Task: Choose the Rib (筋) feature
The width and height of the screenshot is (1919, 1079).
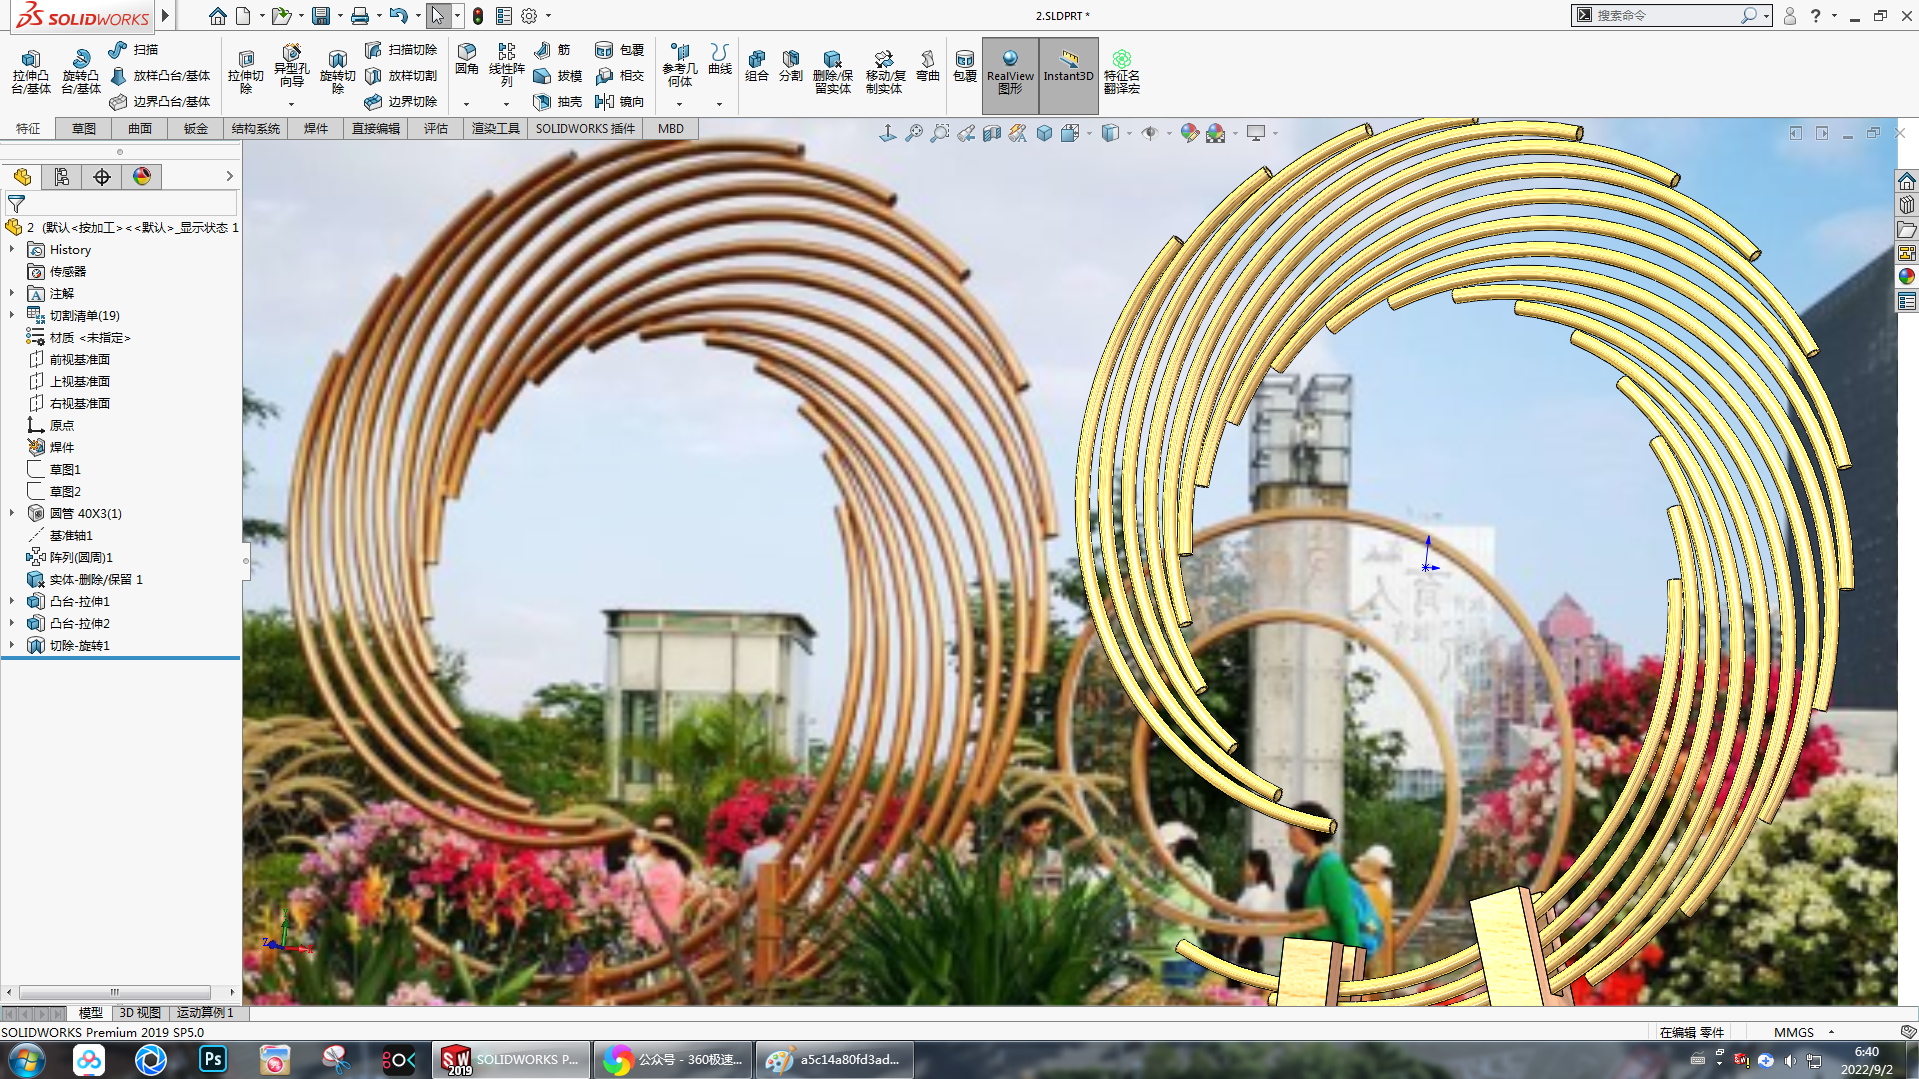Action: click(x=552, y=50)
